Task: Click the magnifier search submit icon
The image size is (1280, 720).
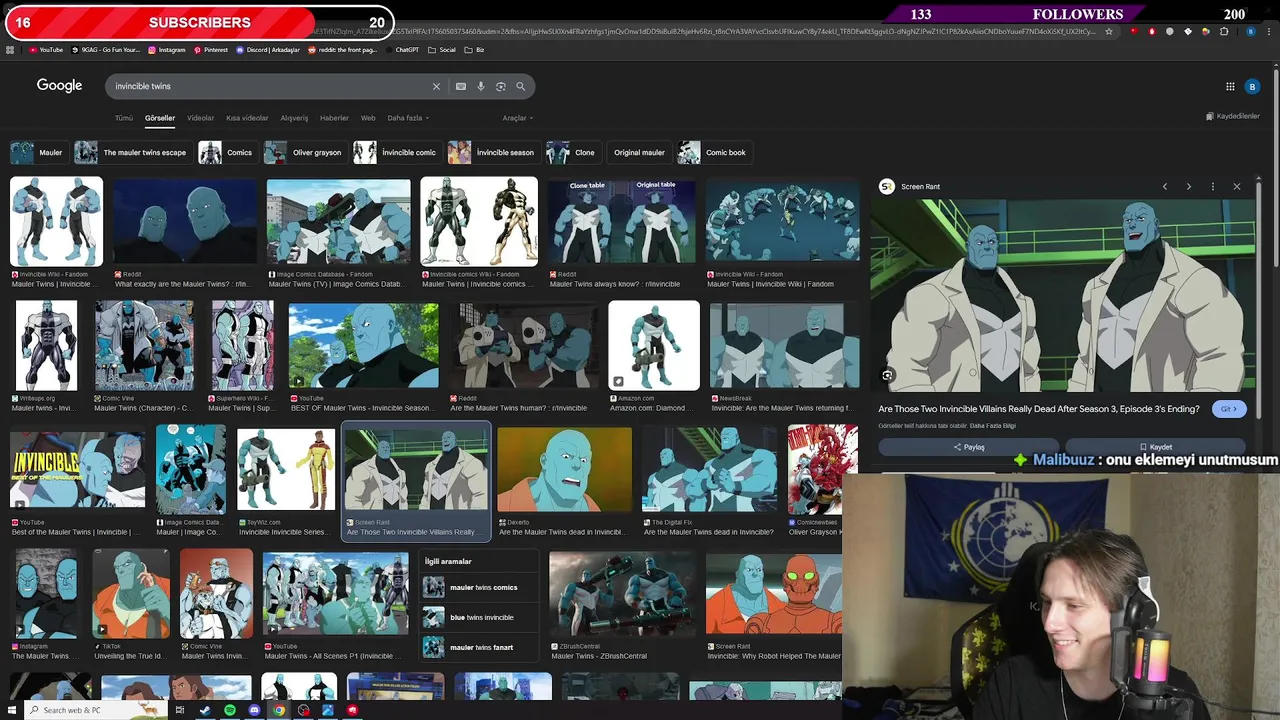Action: [x=521, y=86]
